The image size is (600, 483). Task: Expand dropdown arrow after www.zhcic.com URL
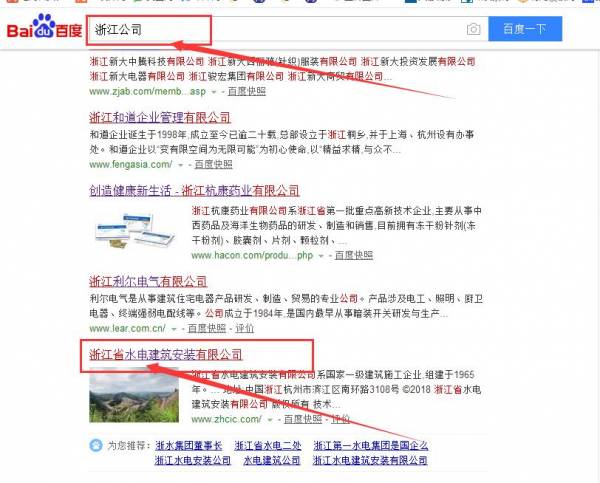(x=270, y=420)
